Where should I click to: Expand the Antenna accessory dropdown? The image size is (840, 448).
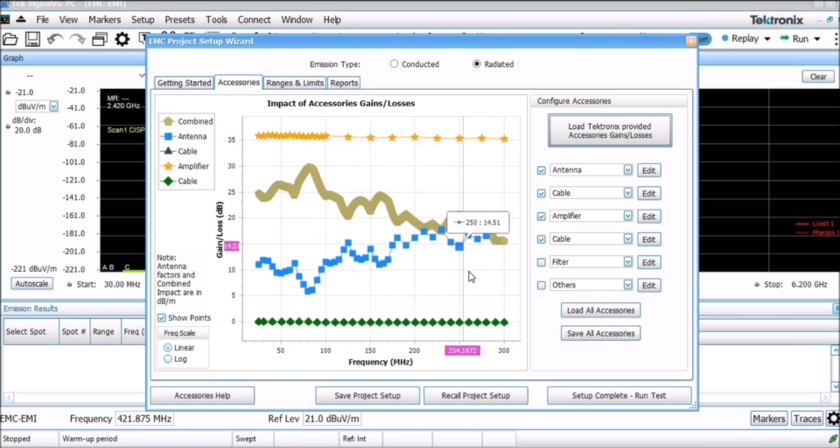pyautogui.click(x=628, y=170)
